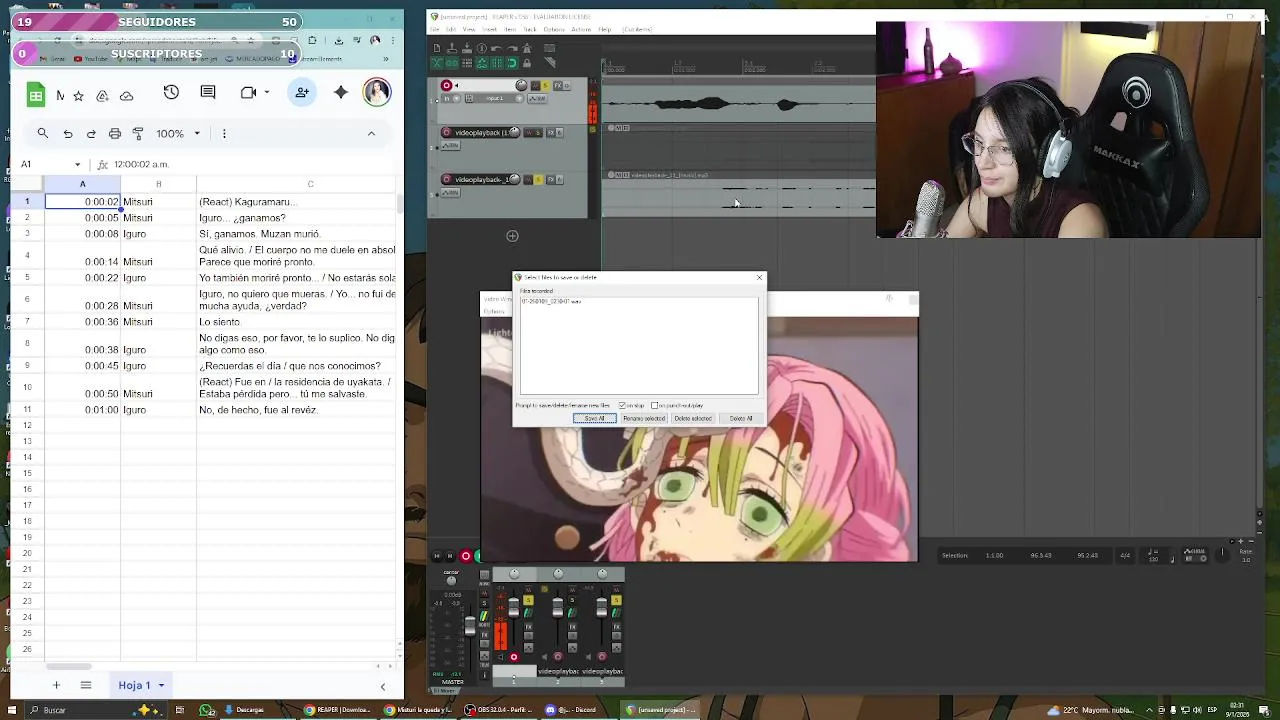
Task: Click the search menus magnifier in Sheets
Action: pyautogui.click(x=43, y=133)
